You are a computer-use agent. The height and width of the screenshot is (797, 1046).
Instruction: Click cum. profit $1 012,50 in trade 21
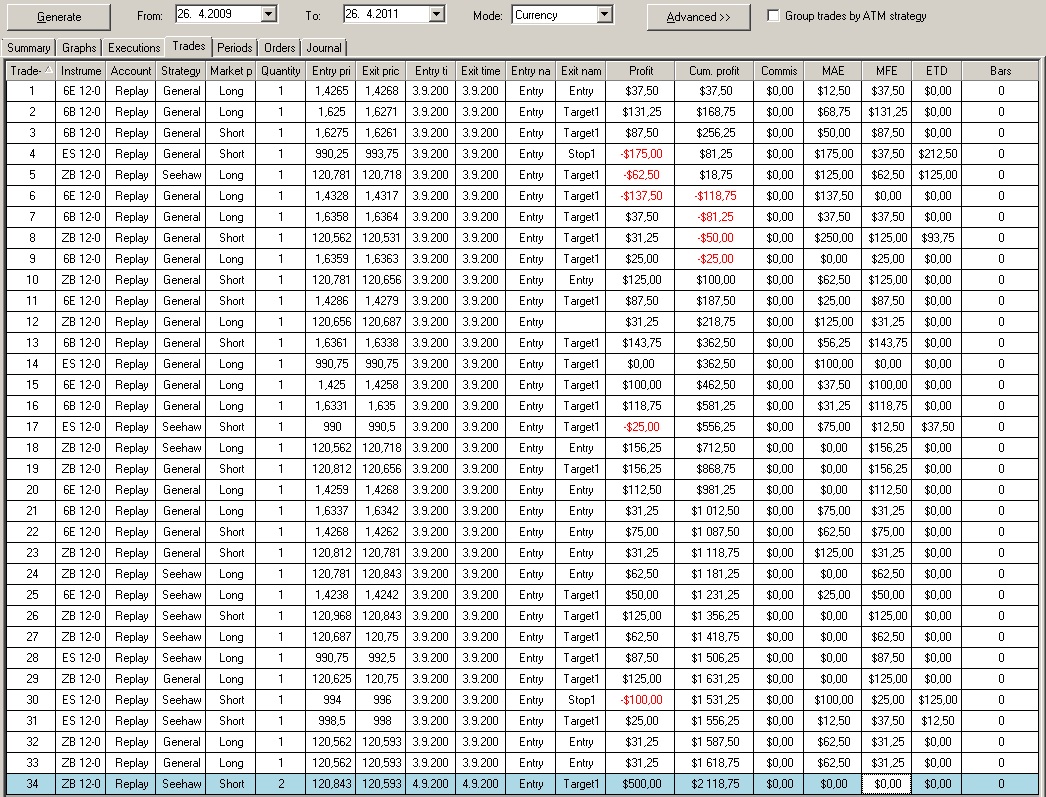[715, 511]
